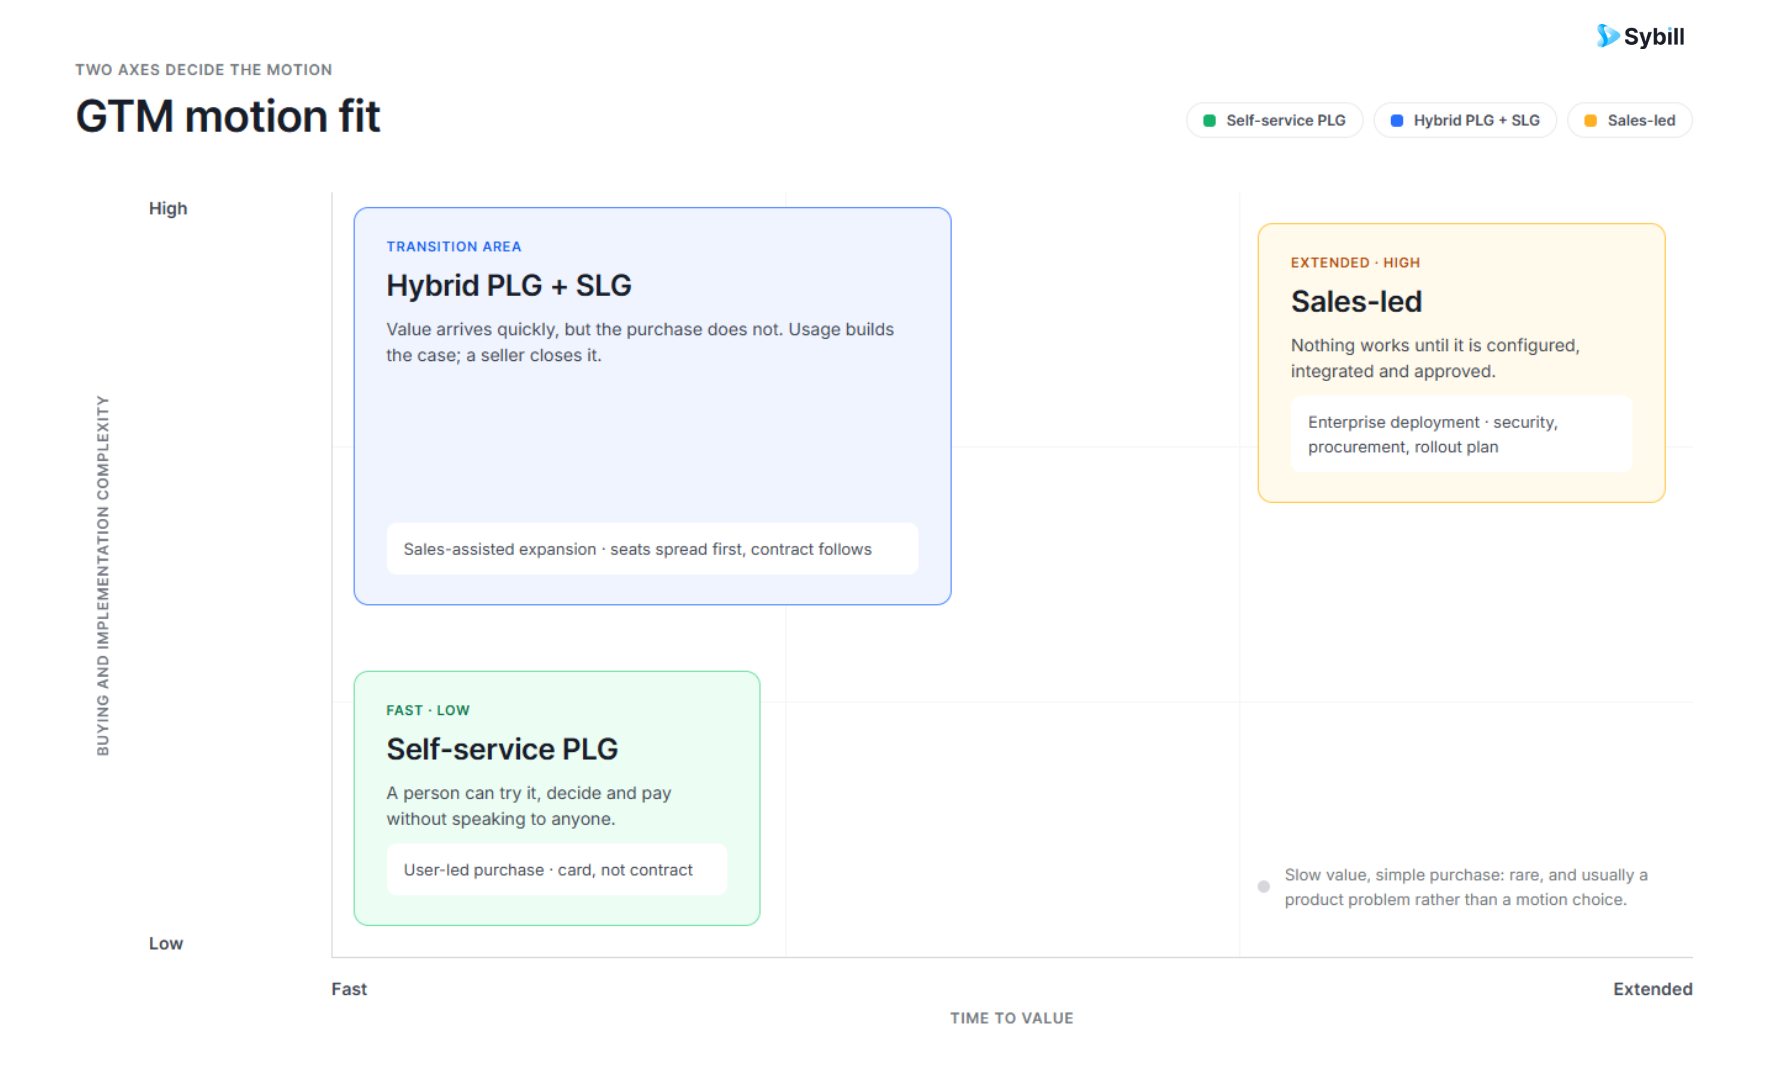The width and height of the screenshot is (1780, 1080).
Task: Click the Sales-assisted expansion note box
Action: coord(652,549)
